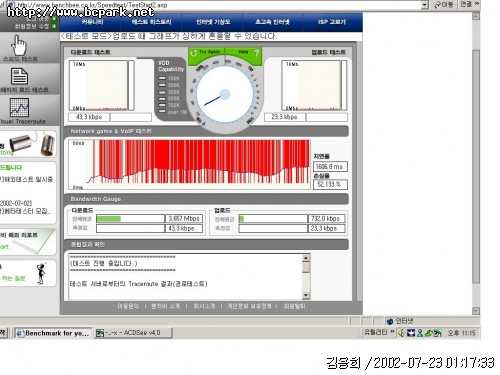This screenshot has width=500, height=375.
Task: Open the ISP 고르기 navigation tab
Action: 332,22
